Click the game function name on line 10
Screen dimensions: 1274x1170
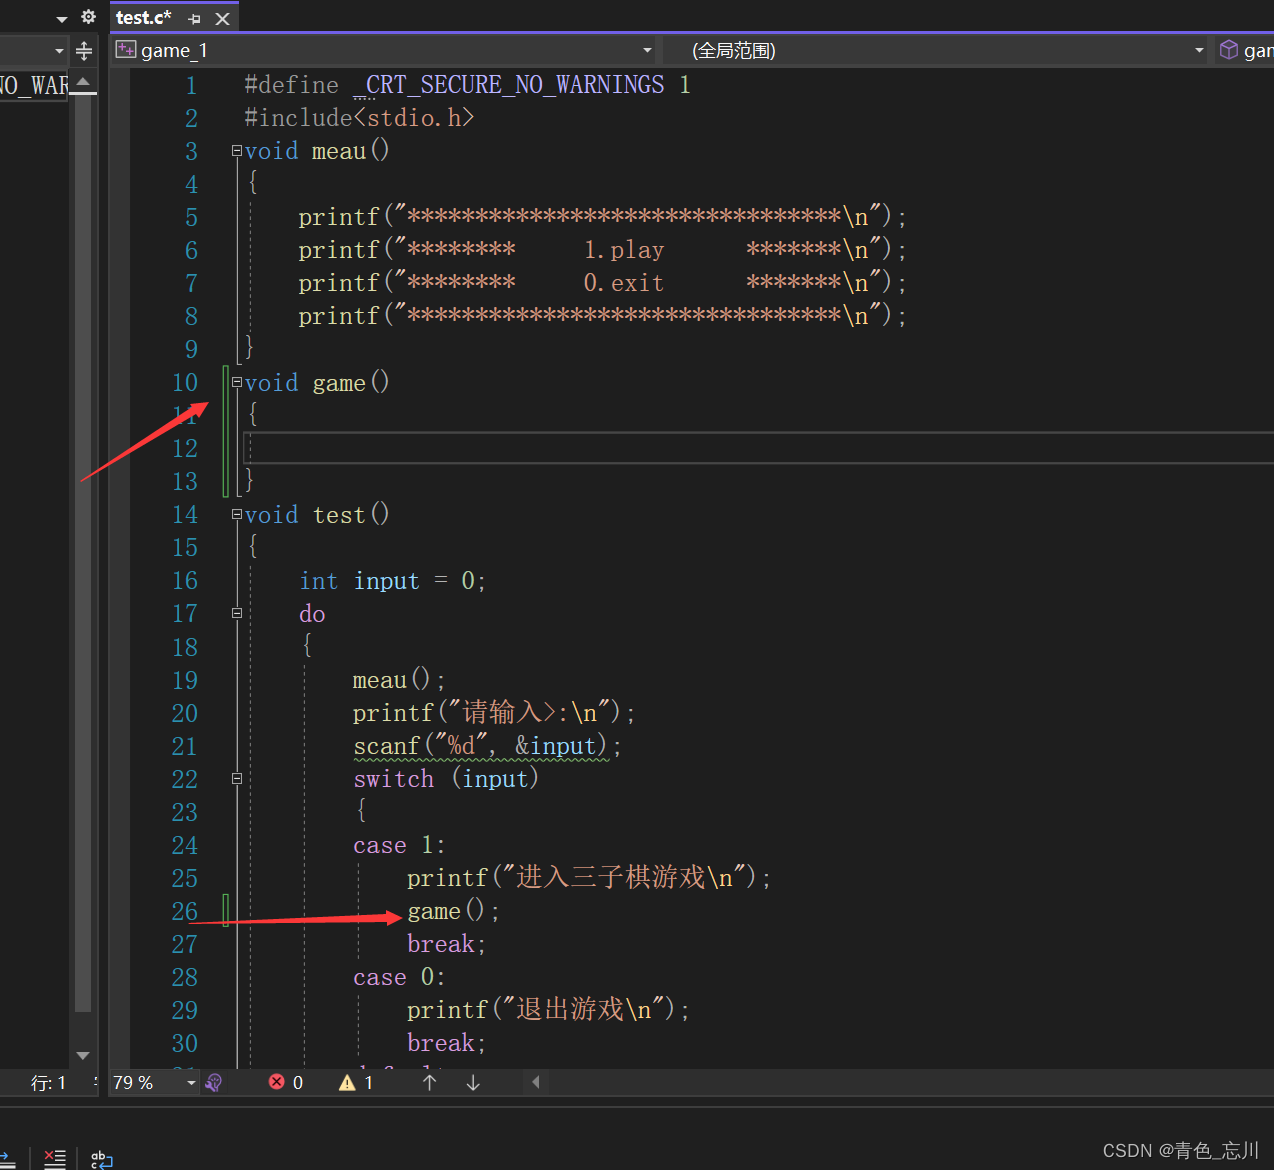(x=339, y=382)
